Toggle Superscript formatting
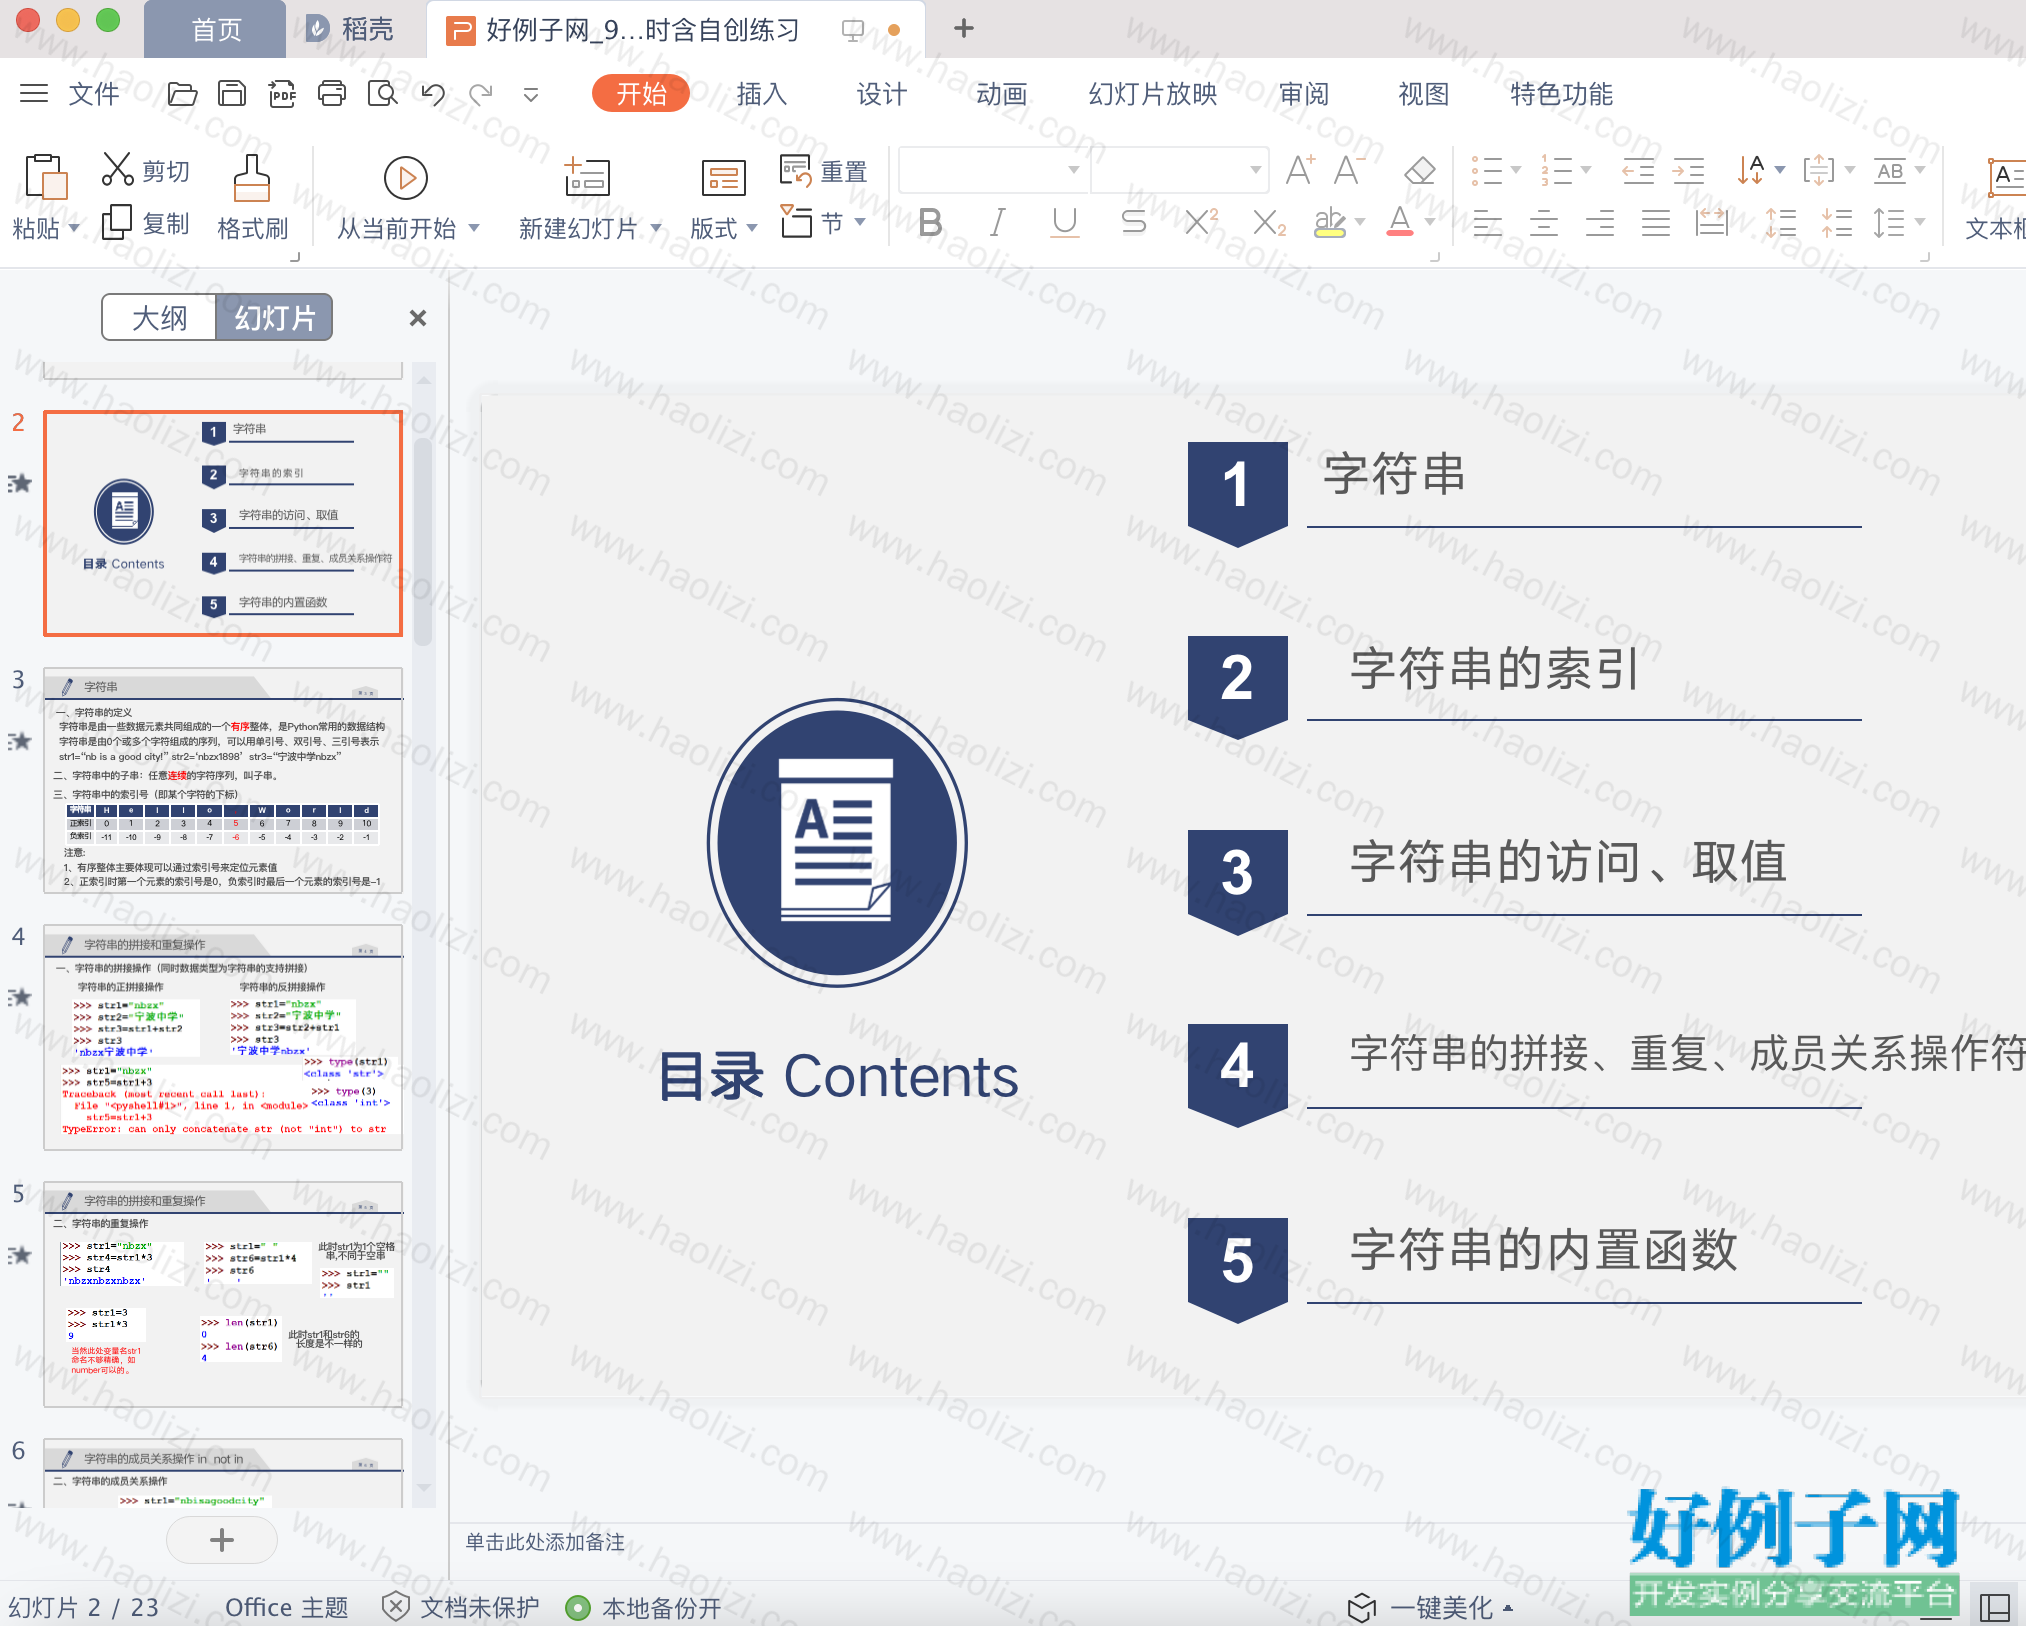This screenshot has height=1626, width=2026. (1201, 221)
